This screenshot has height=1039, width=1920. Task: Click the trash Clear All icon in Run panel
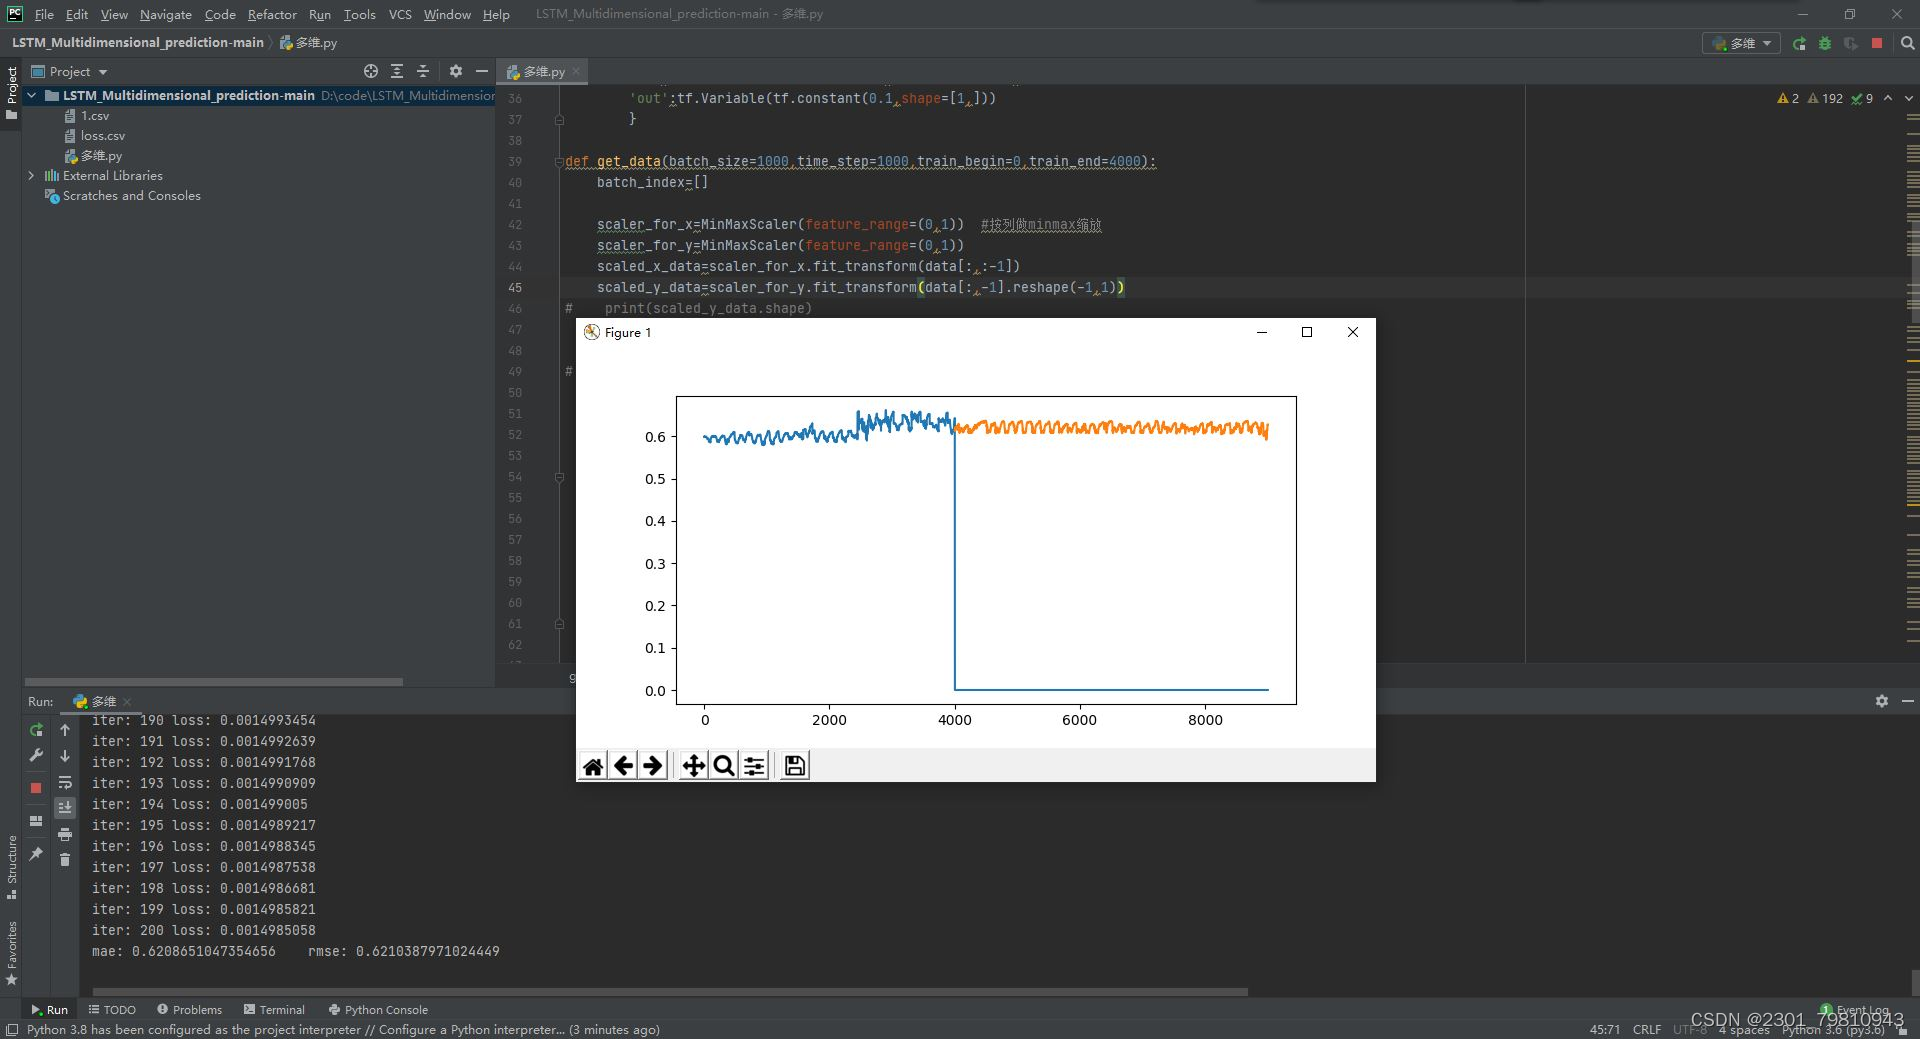65,860
